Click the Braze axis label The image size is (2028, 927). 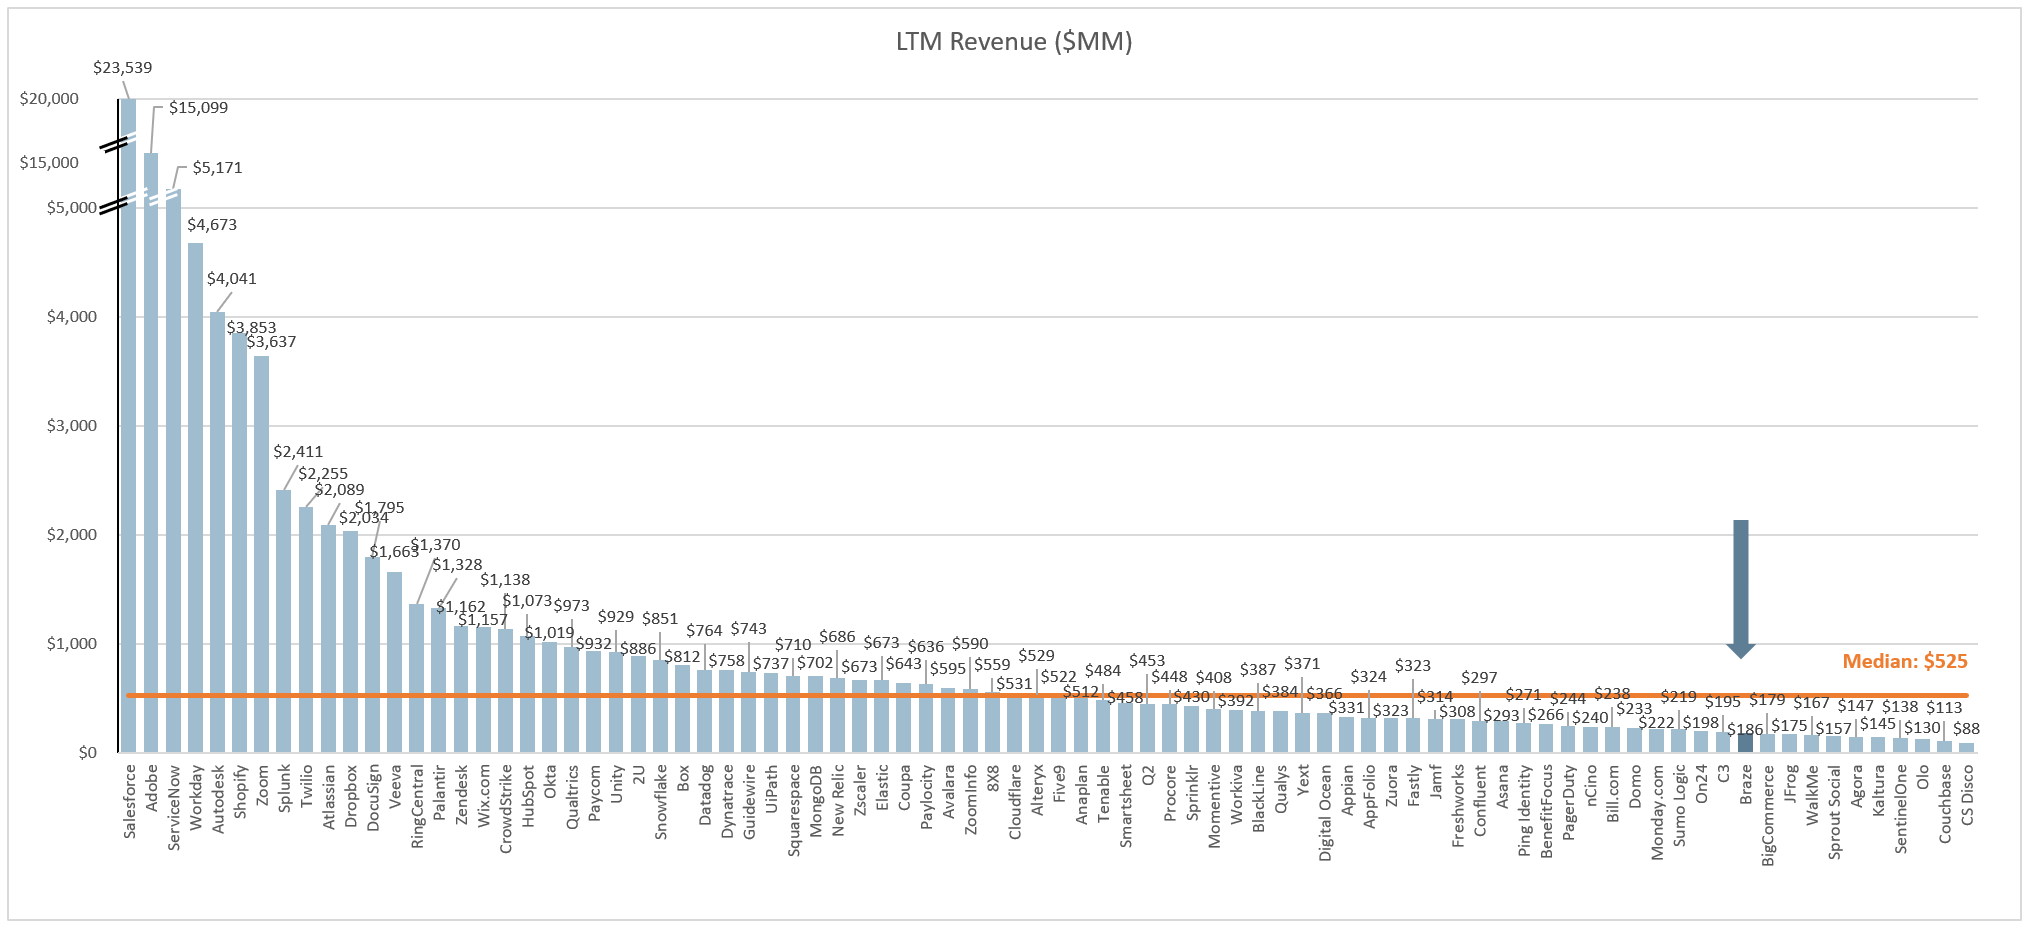tap(1746, 785)
